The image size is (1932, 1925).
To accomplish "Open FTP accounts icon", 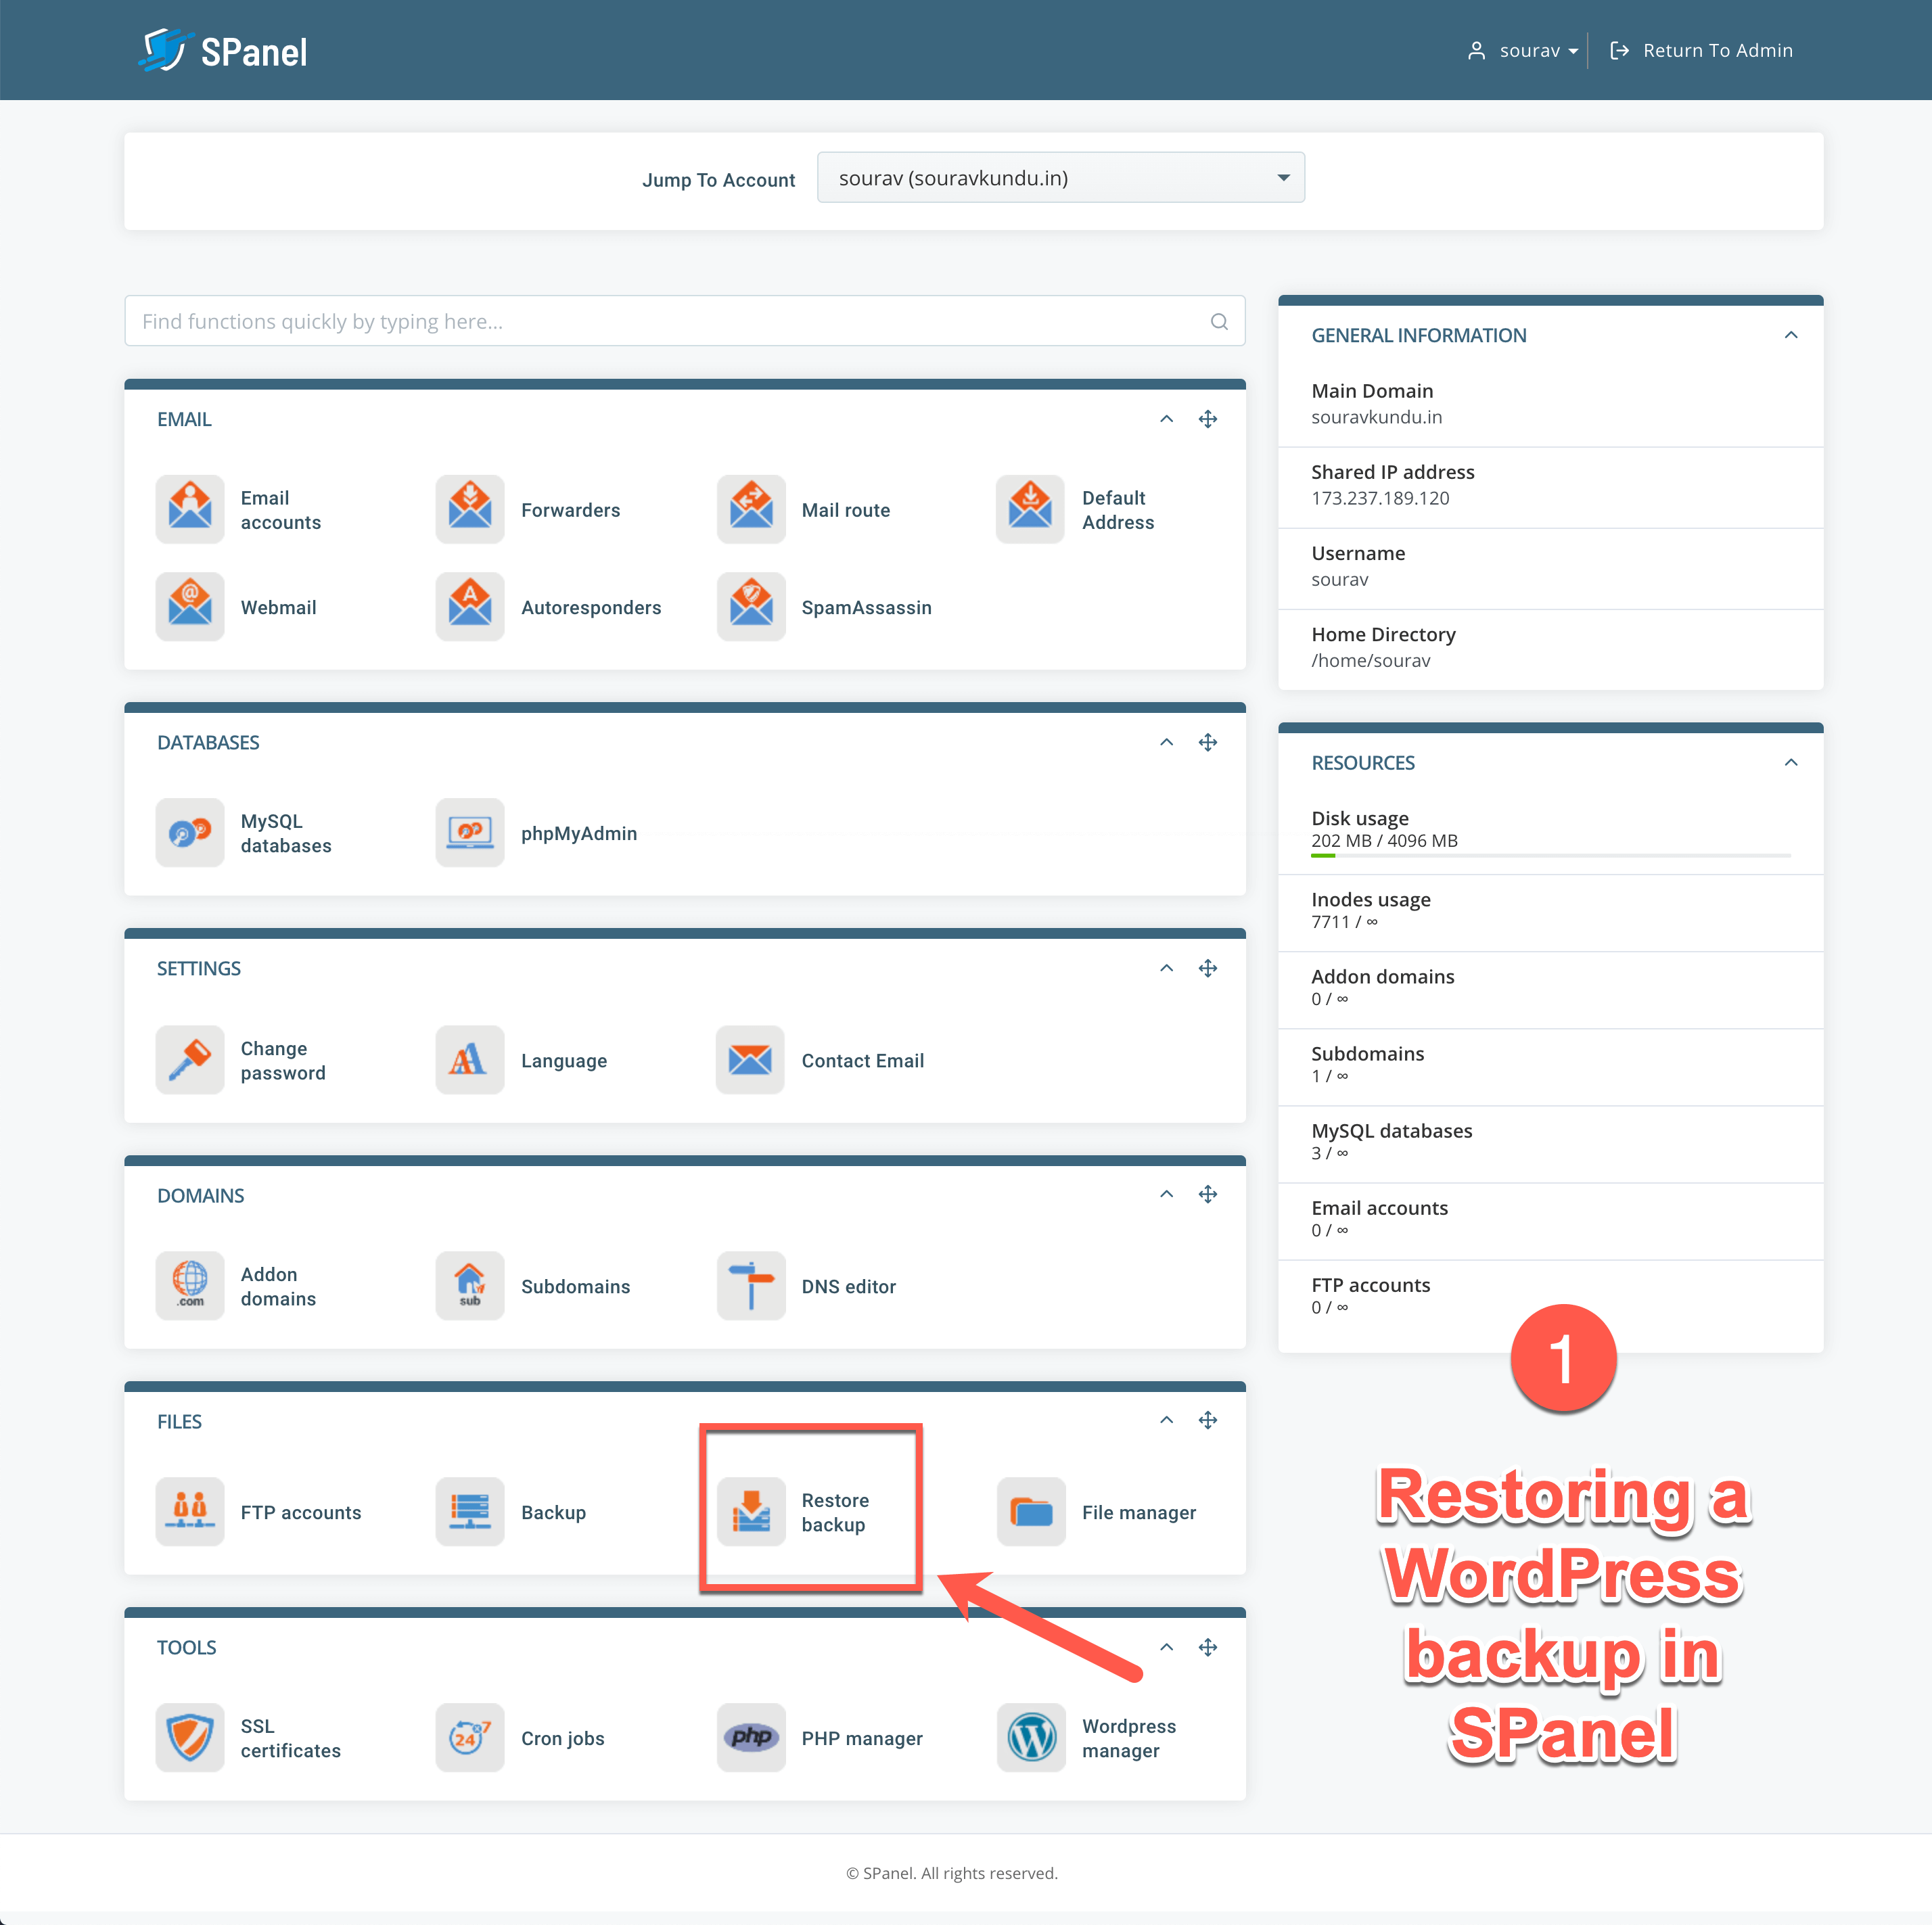I will point(190,1512).
